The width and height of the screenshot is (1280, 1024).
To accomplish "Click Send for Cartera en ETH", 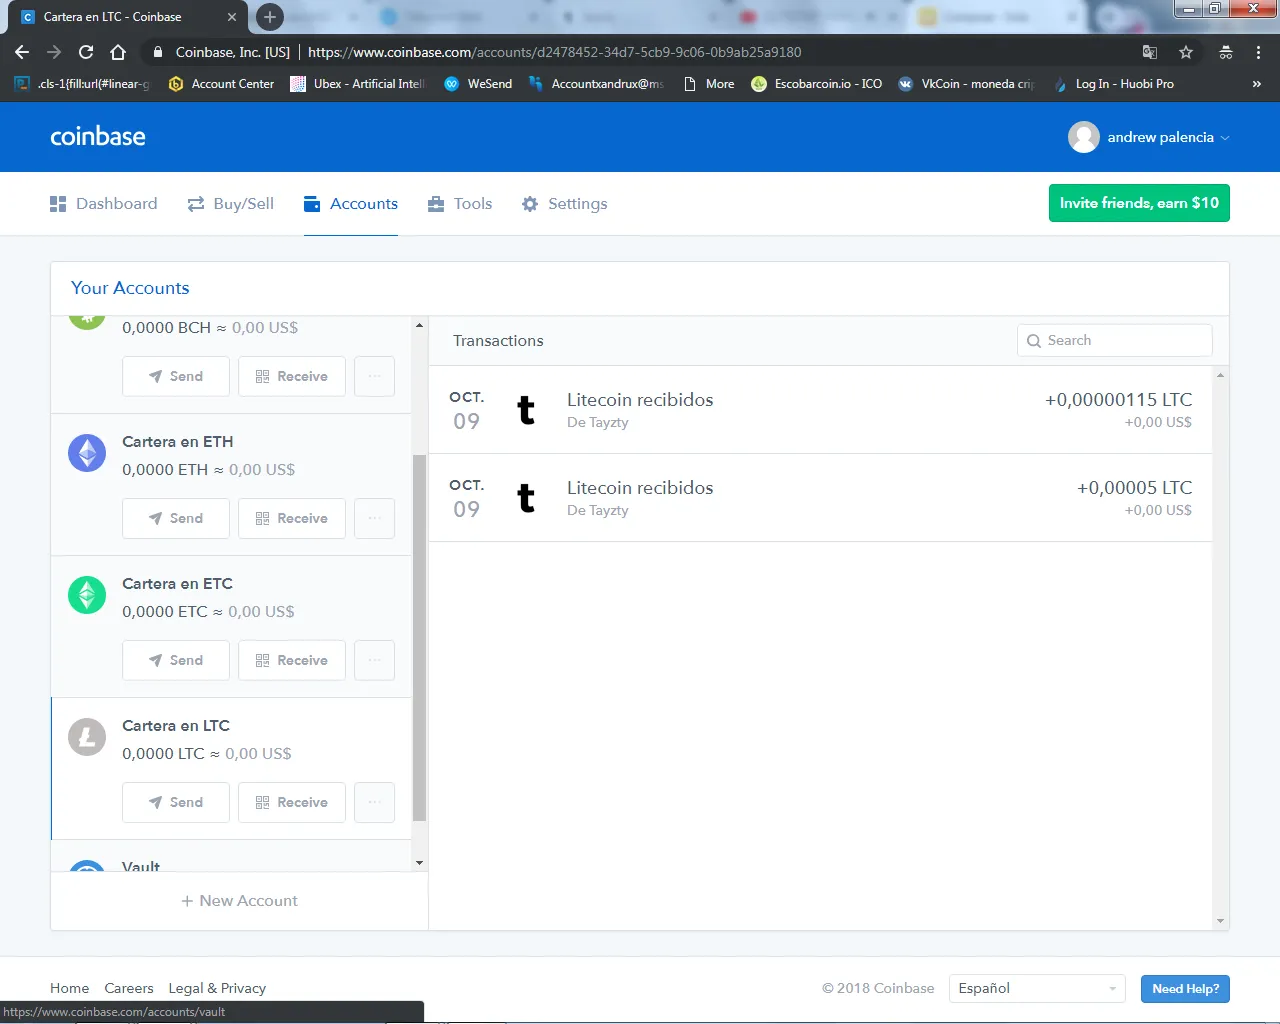I will [176, 518].
